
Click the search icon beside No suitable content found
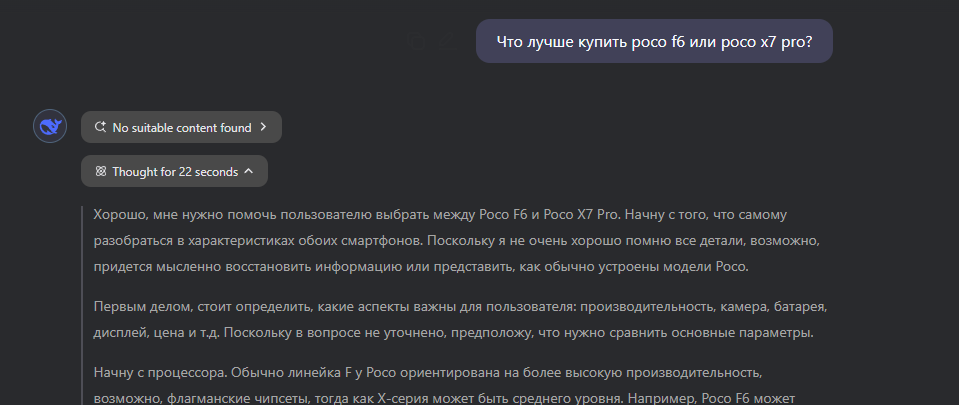coord(100,127)
